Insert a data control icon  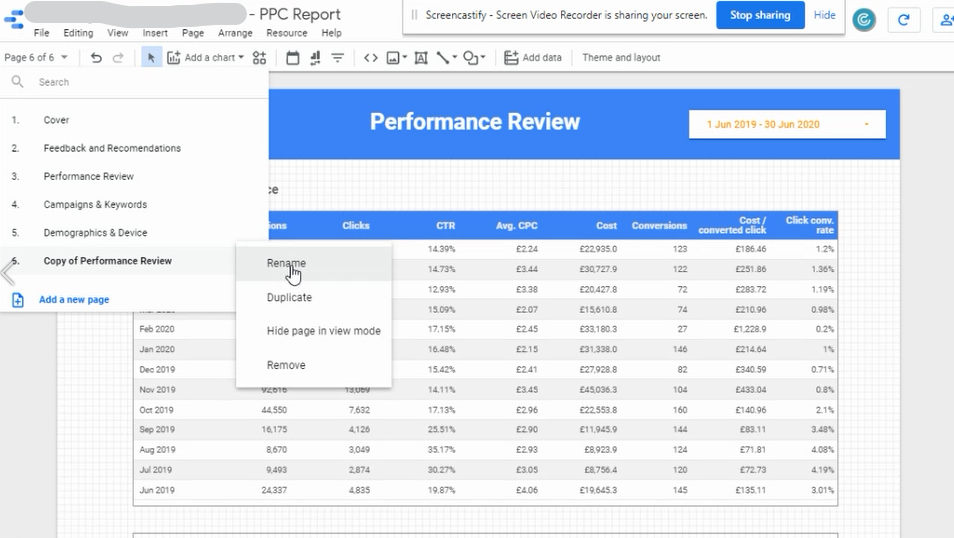(x=315, y=57)
